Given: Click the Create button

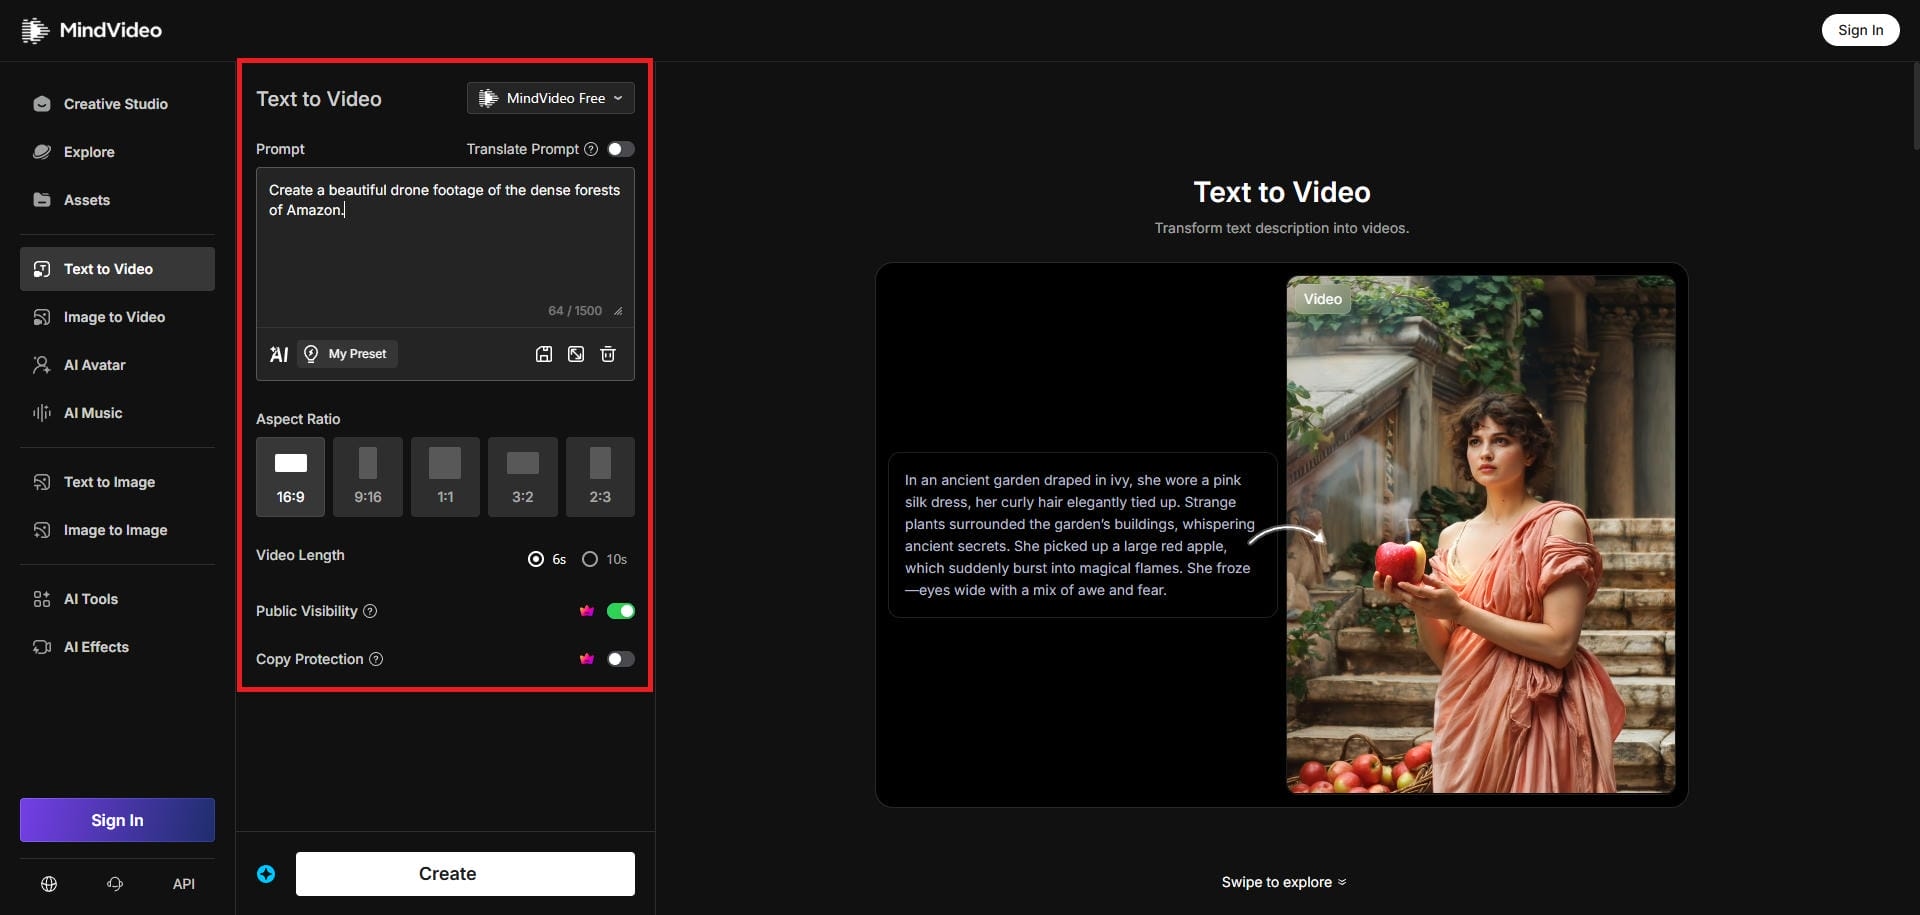Looking at the screenshot, I should coord(465,874).
